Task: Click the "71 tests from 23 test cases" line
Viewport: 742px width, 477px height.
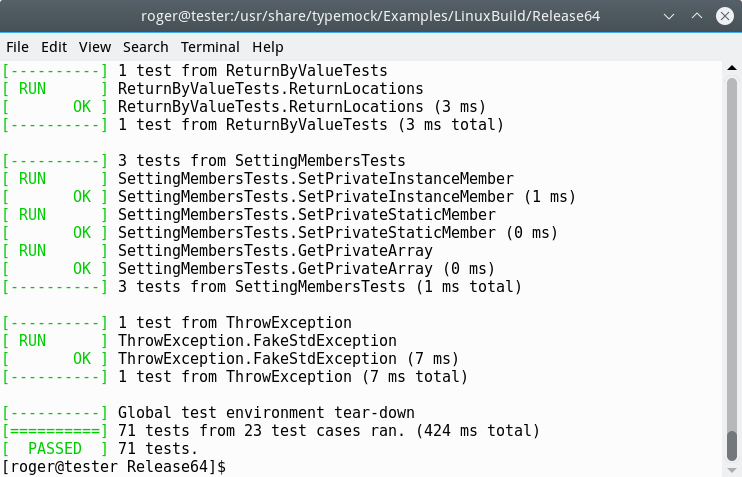Action: click(329, 431)
